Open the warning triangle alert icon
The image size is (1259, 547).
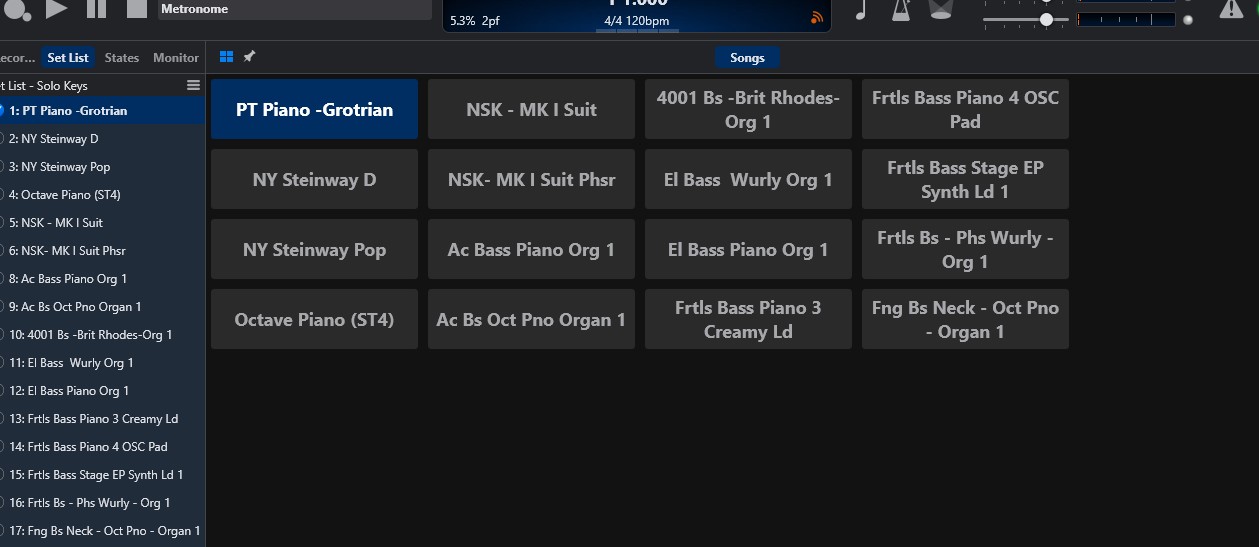coord(1231,9)
